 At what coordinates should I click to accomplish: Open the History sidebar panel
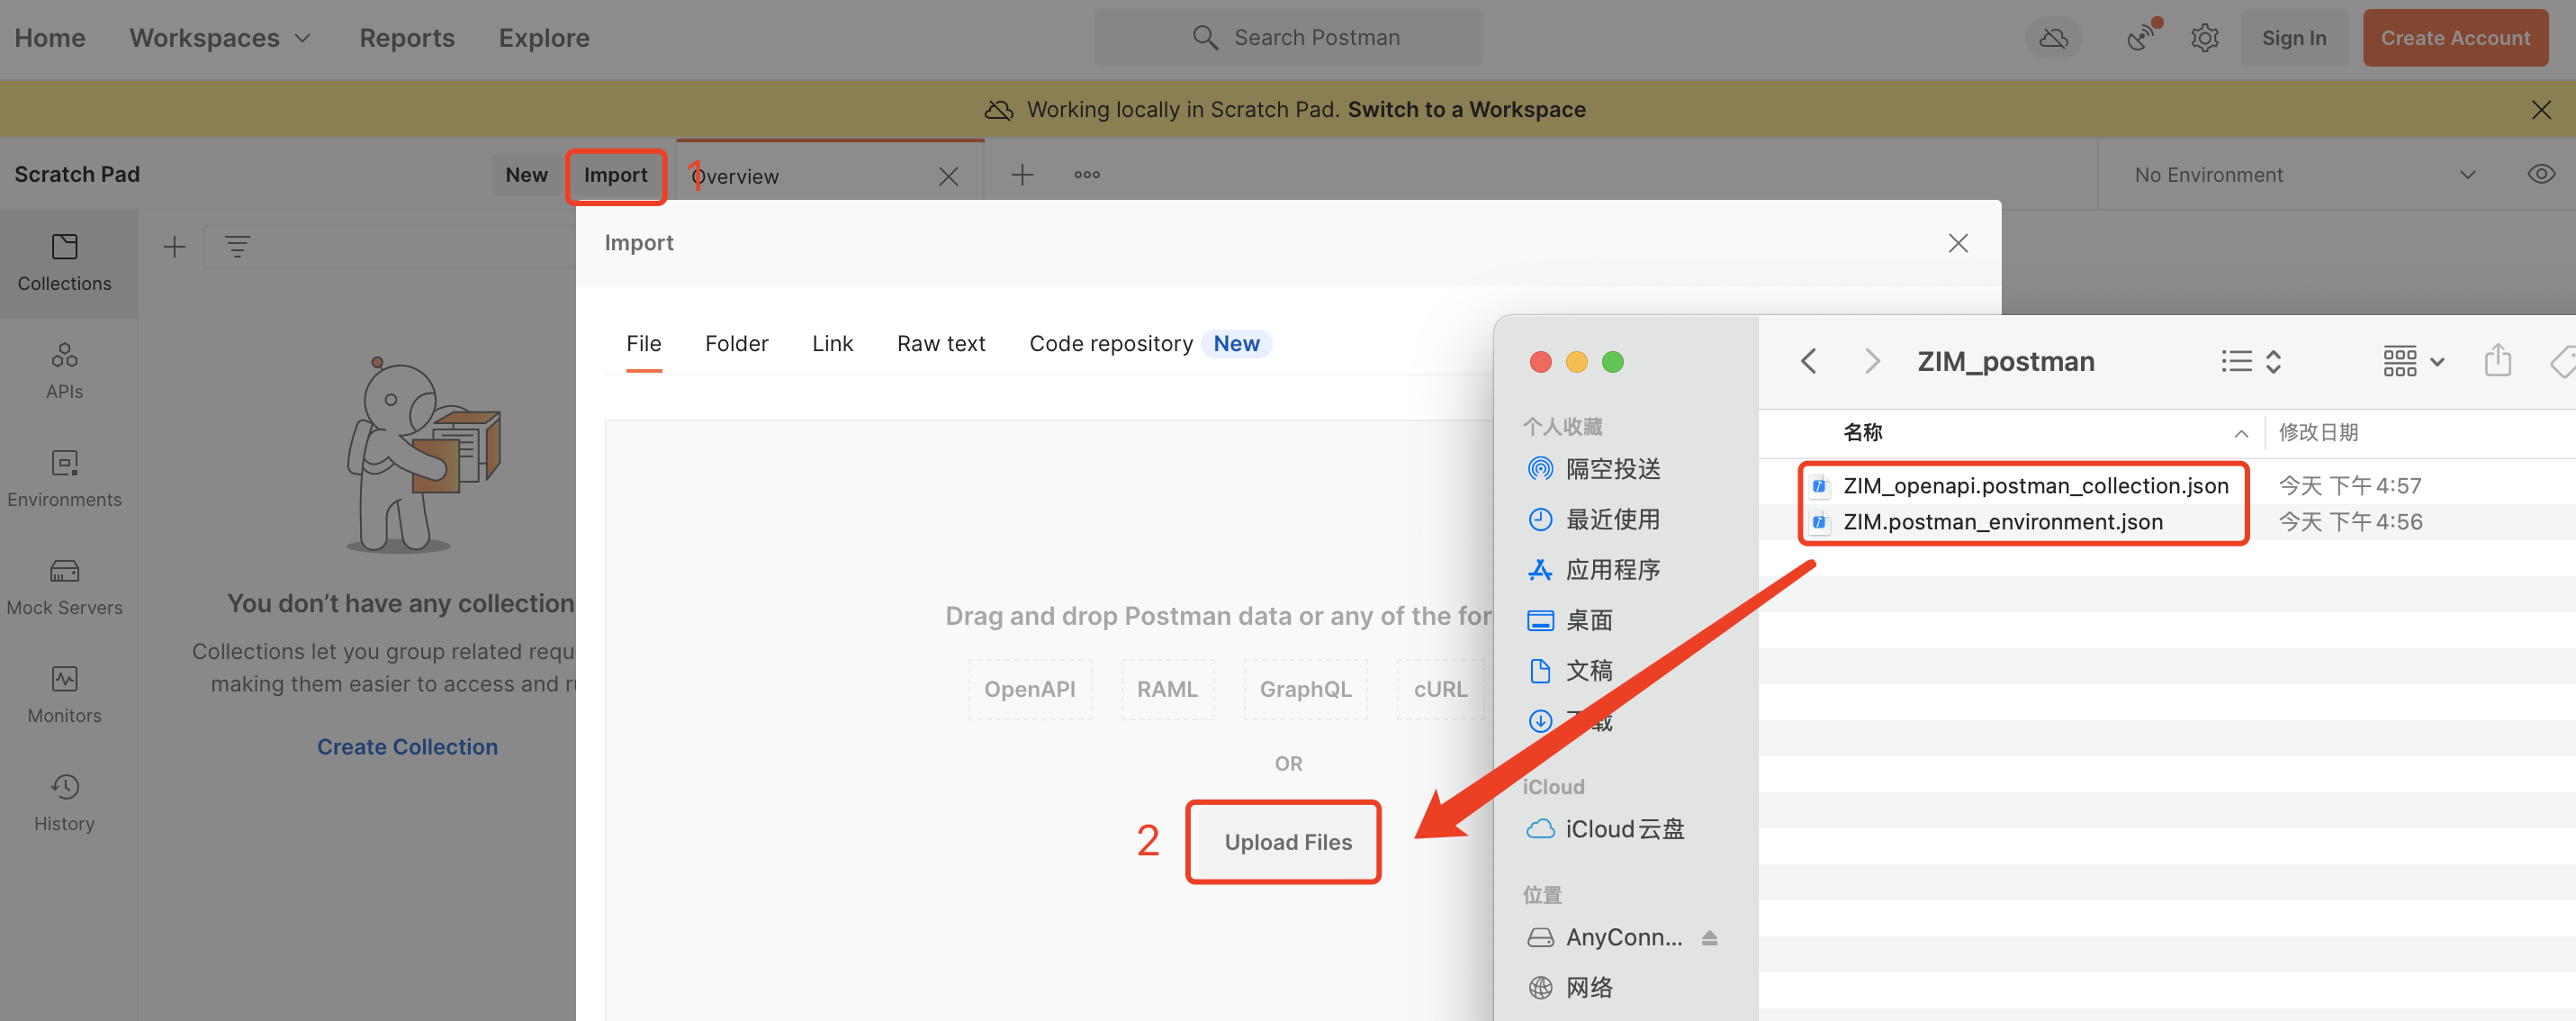pyautogui.click(x=64, y=803)
